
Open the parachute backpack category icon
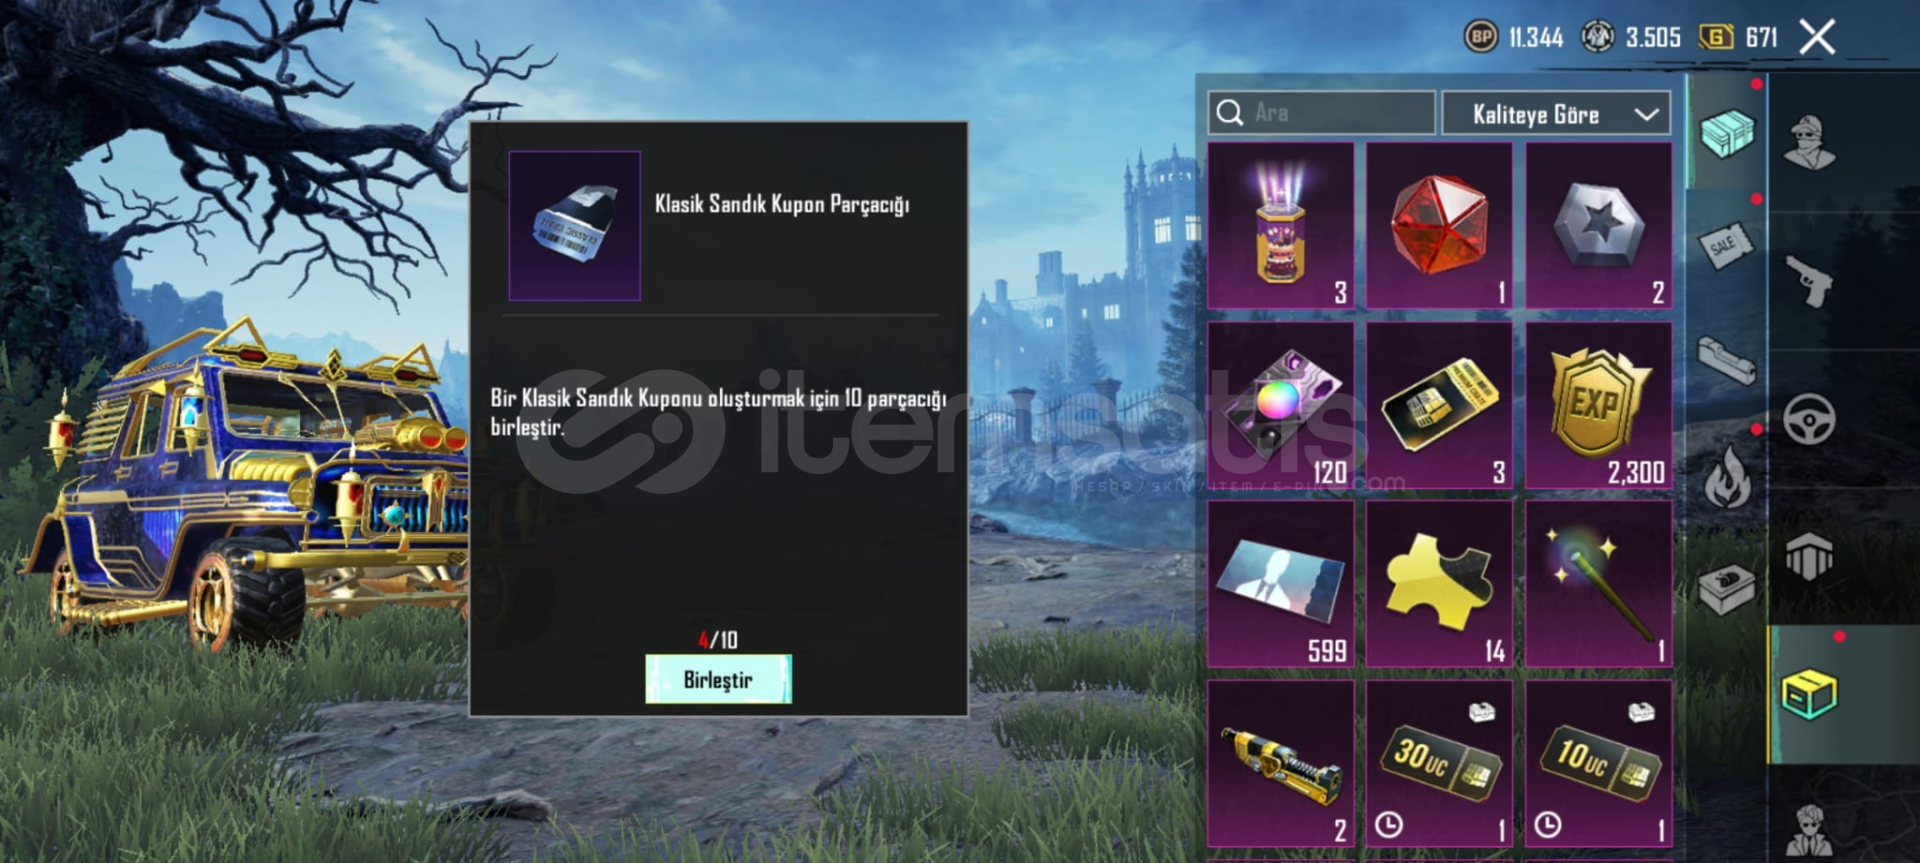point(1809,556)
